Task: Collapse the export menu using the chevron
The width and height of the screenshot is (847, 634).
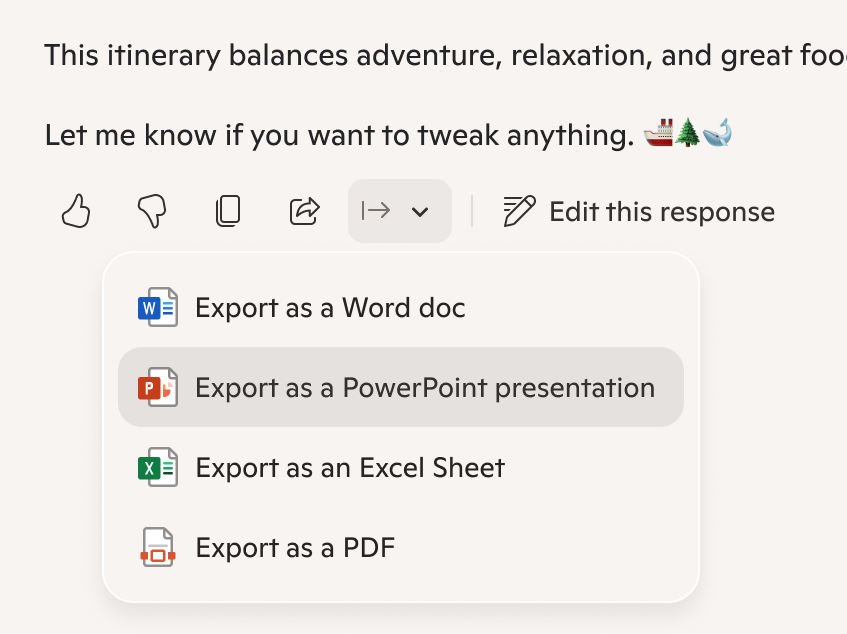Action: (421, 211)
